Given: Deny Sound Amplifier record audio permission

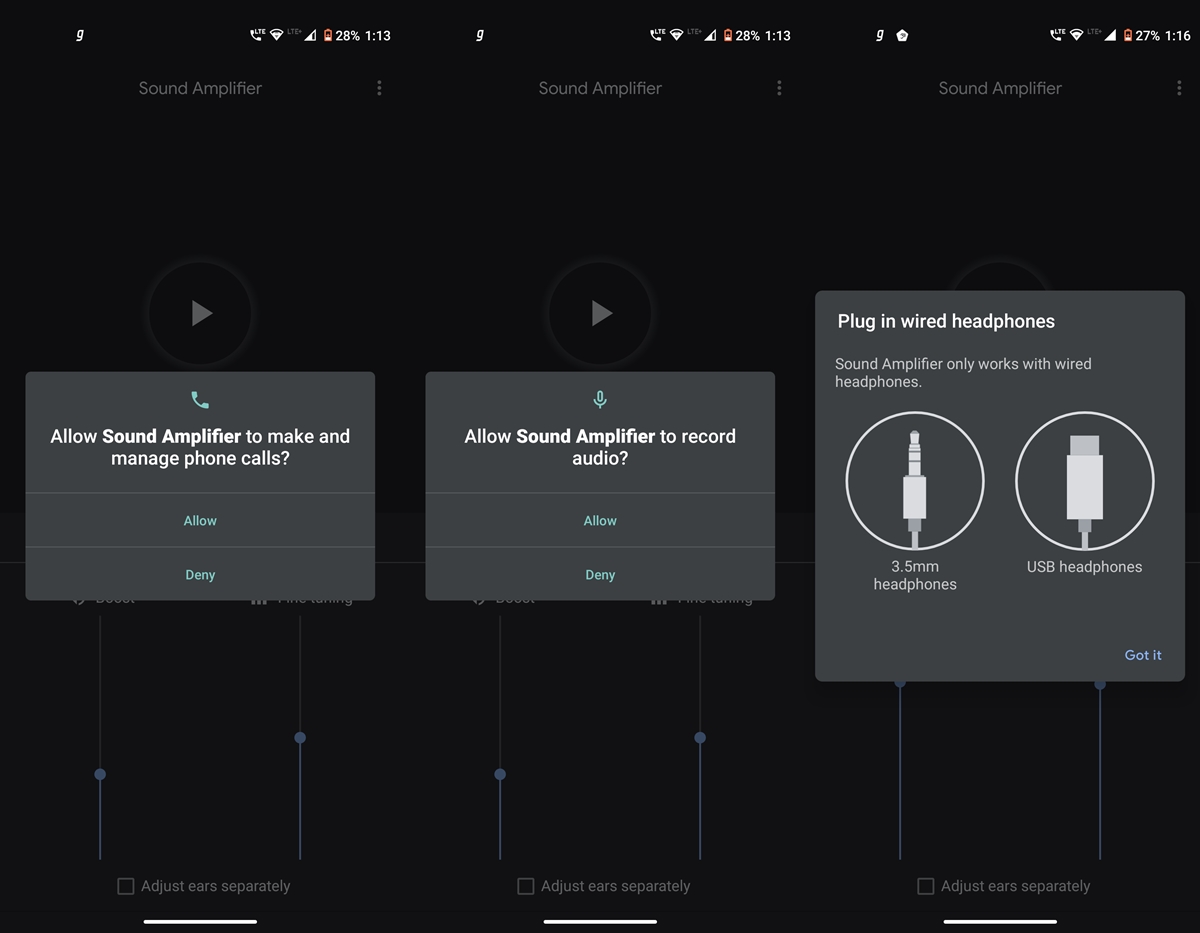Looking at the screenshot, I should pyautogui.click(x=600, y=574).
